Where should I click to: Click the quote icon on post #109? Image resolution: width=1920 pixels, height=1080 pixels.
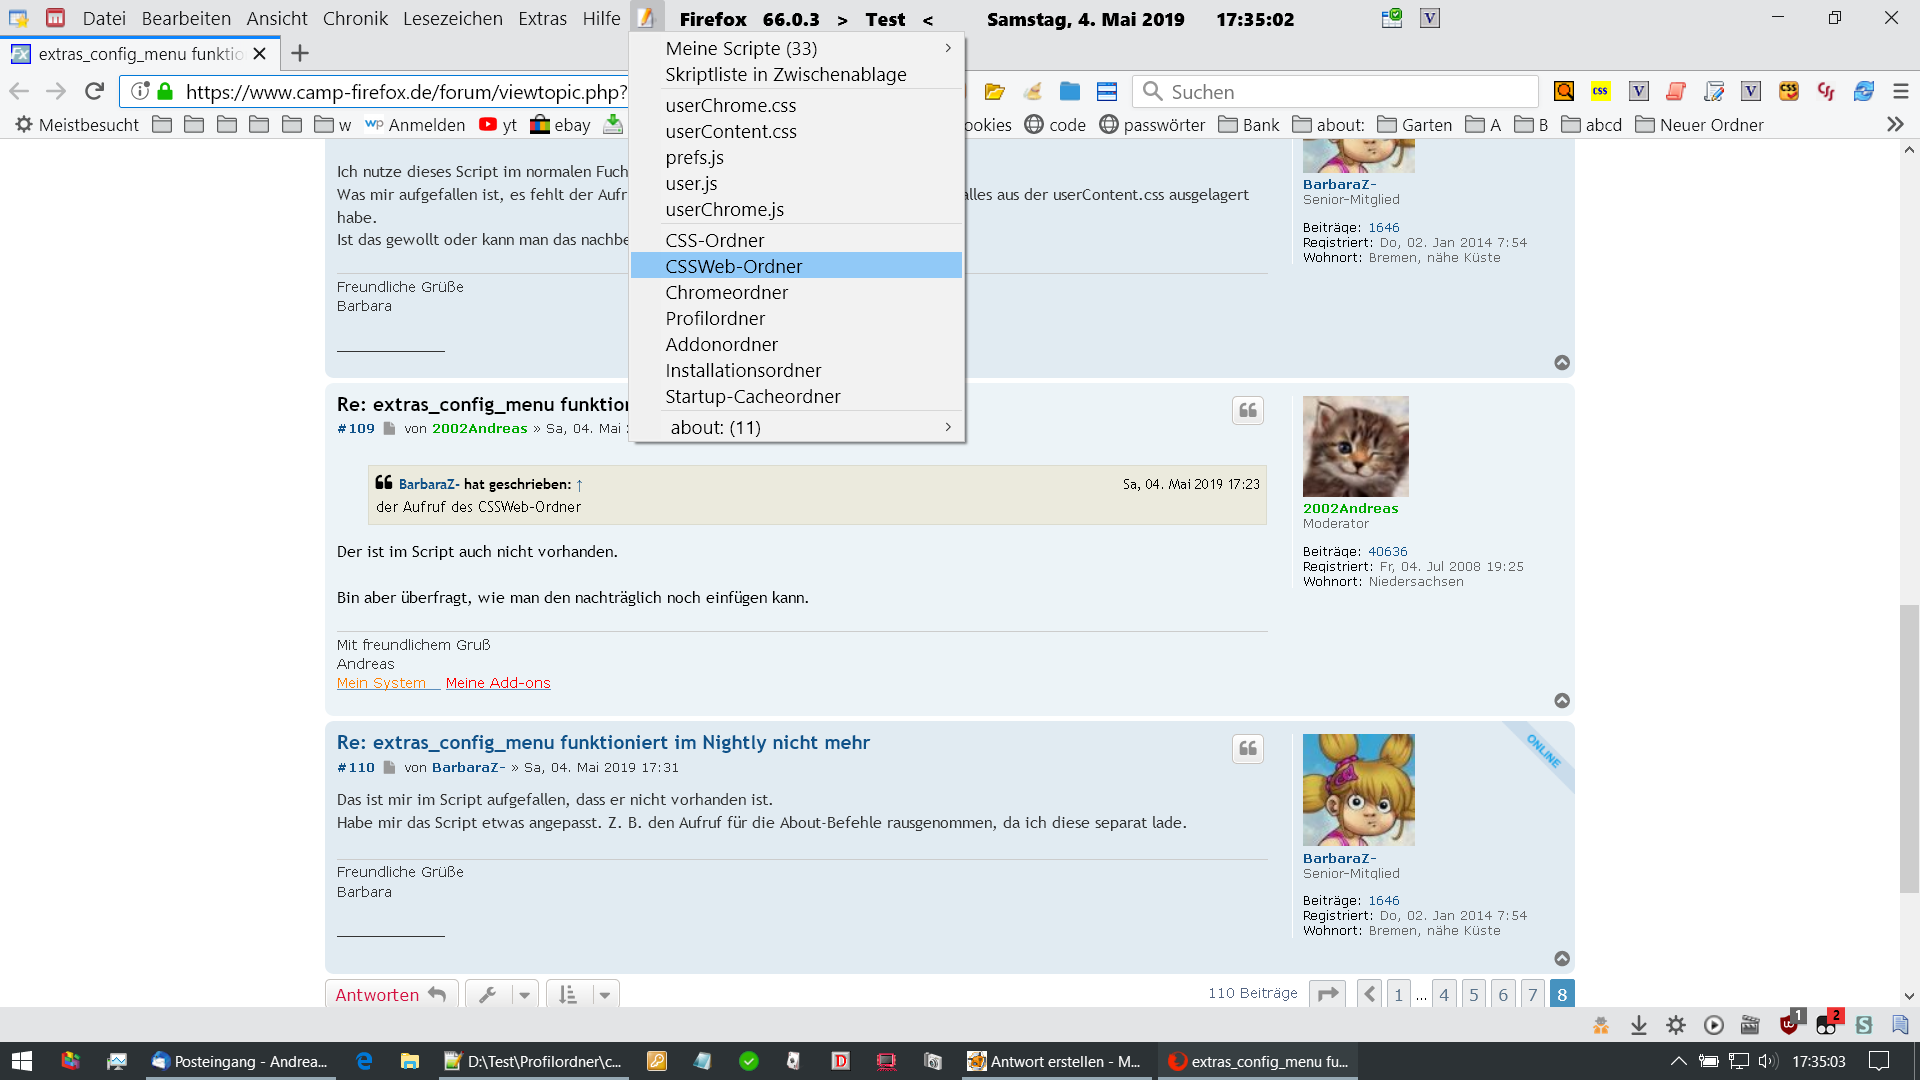[1247, 411]
